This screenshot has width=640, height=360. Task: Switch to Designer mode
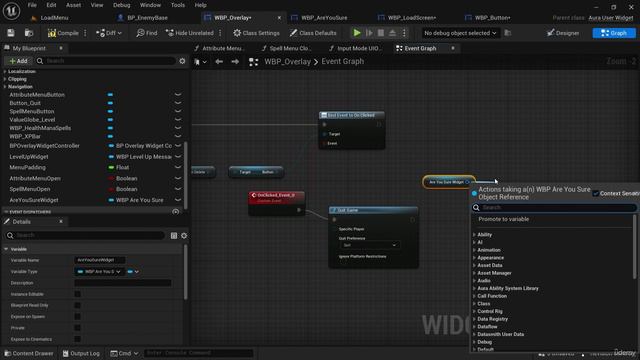(563, 33)
